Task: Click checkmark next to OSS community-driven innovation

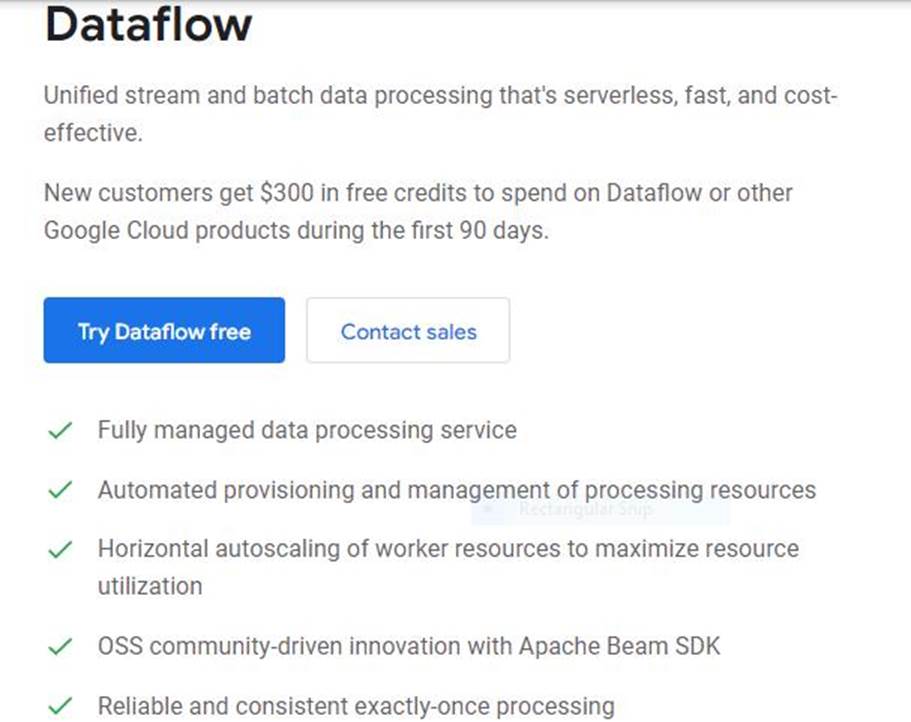Action: [60, 646]
